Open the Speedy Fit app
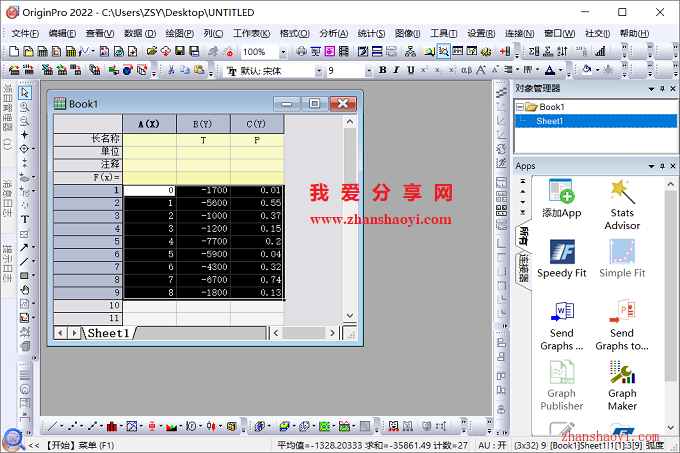Viewport: 680px width, 453px height. 562,259
